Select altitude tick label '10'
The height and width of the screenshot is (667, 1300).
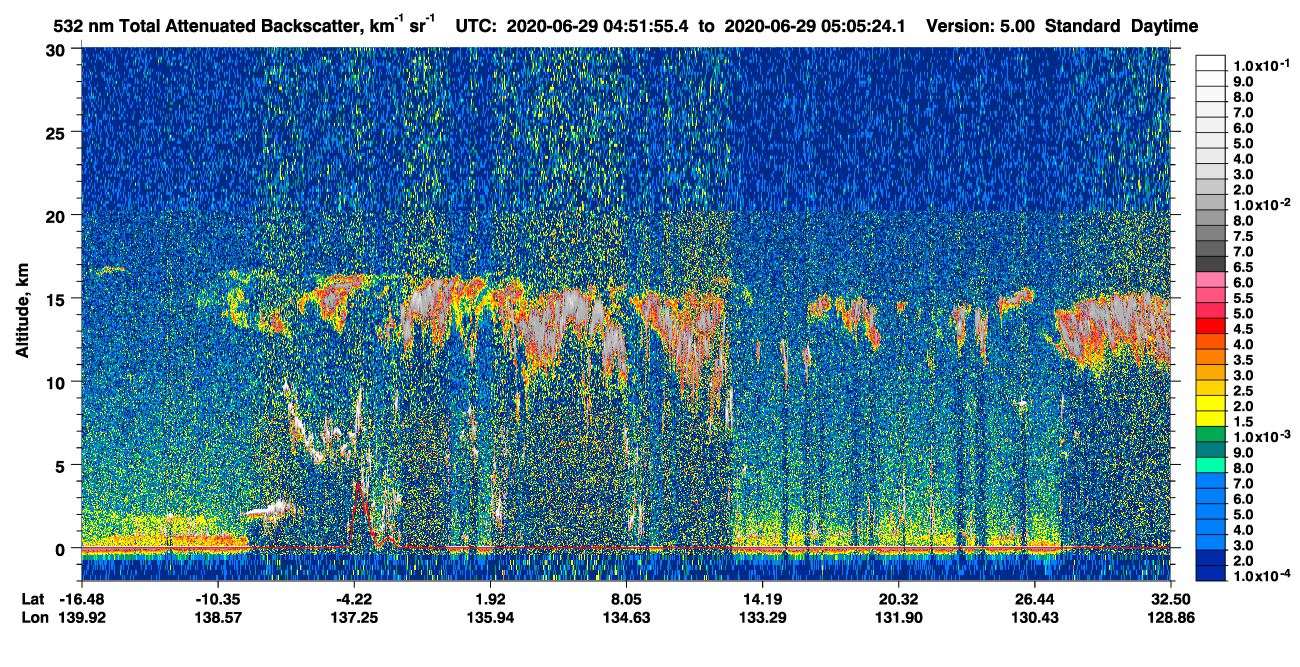[x=58, y=382]
